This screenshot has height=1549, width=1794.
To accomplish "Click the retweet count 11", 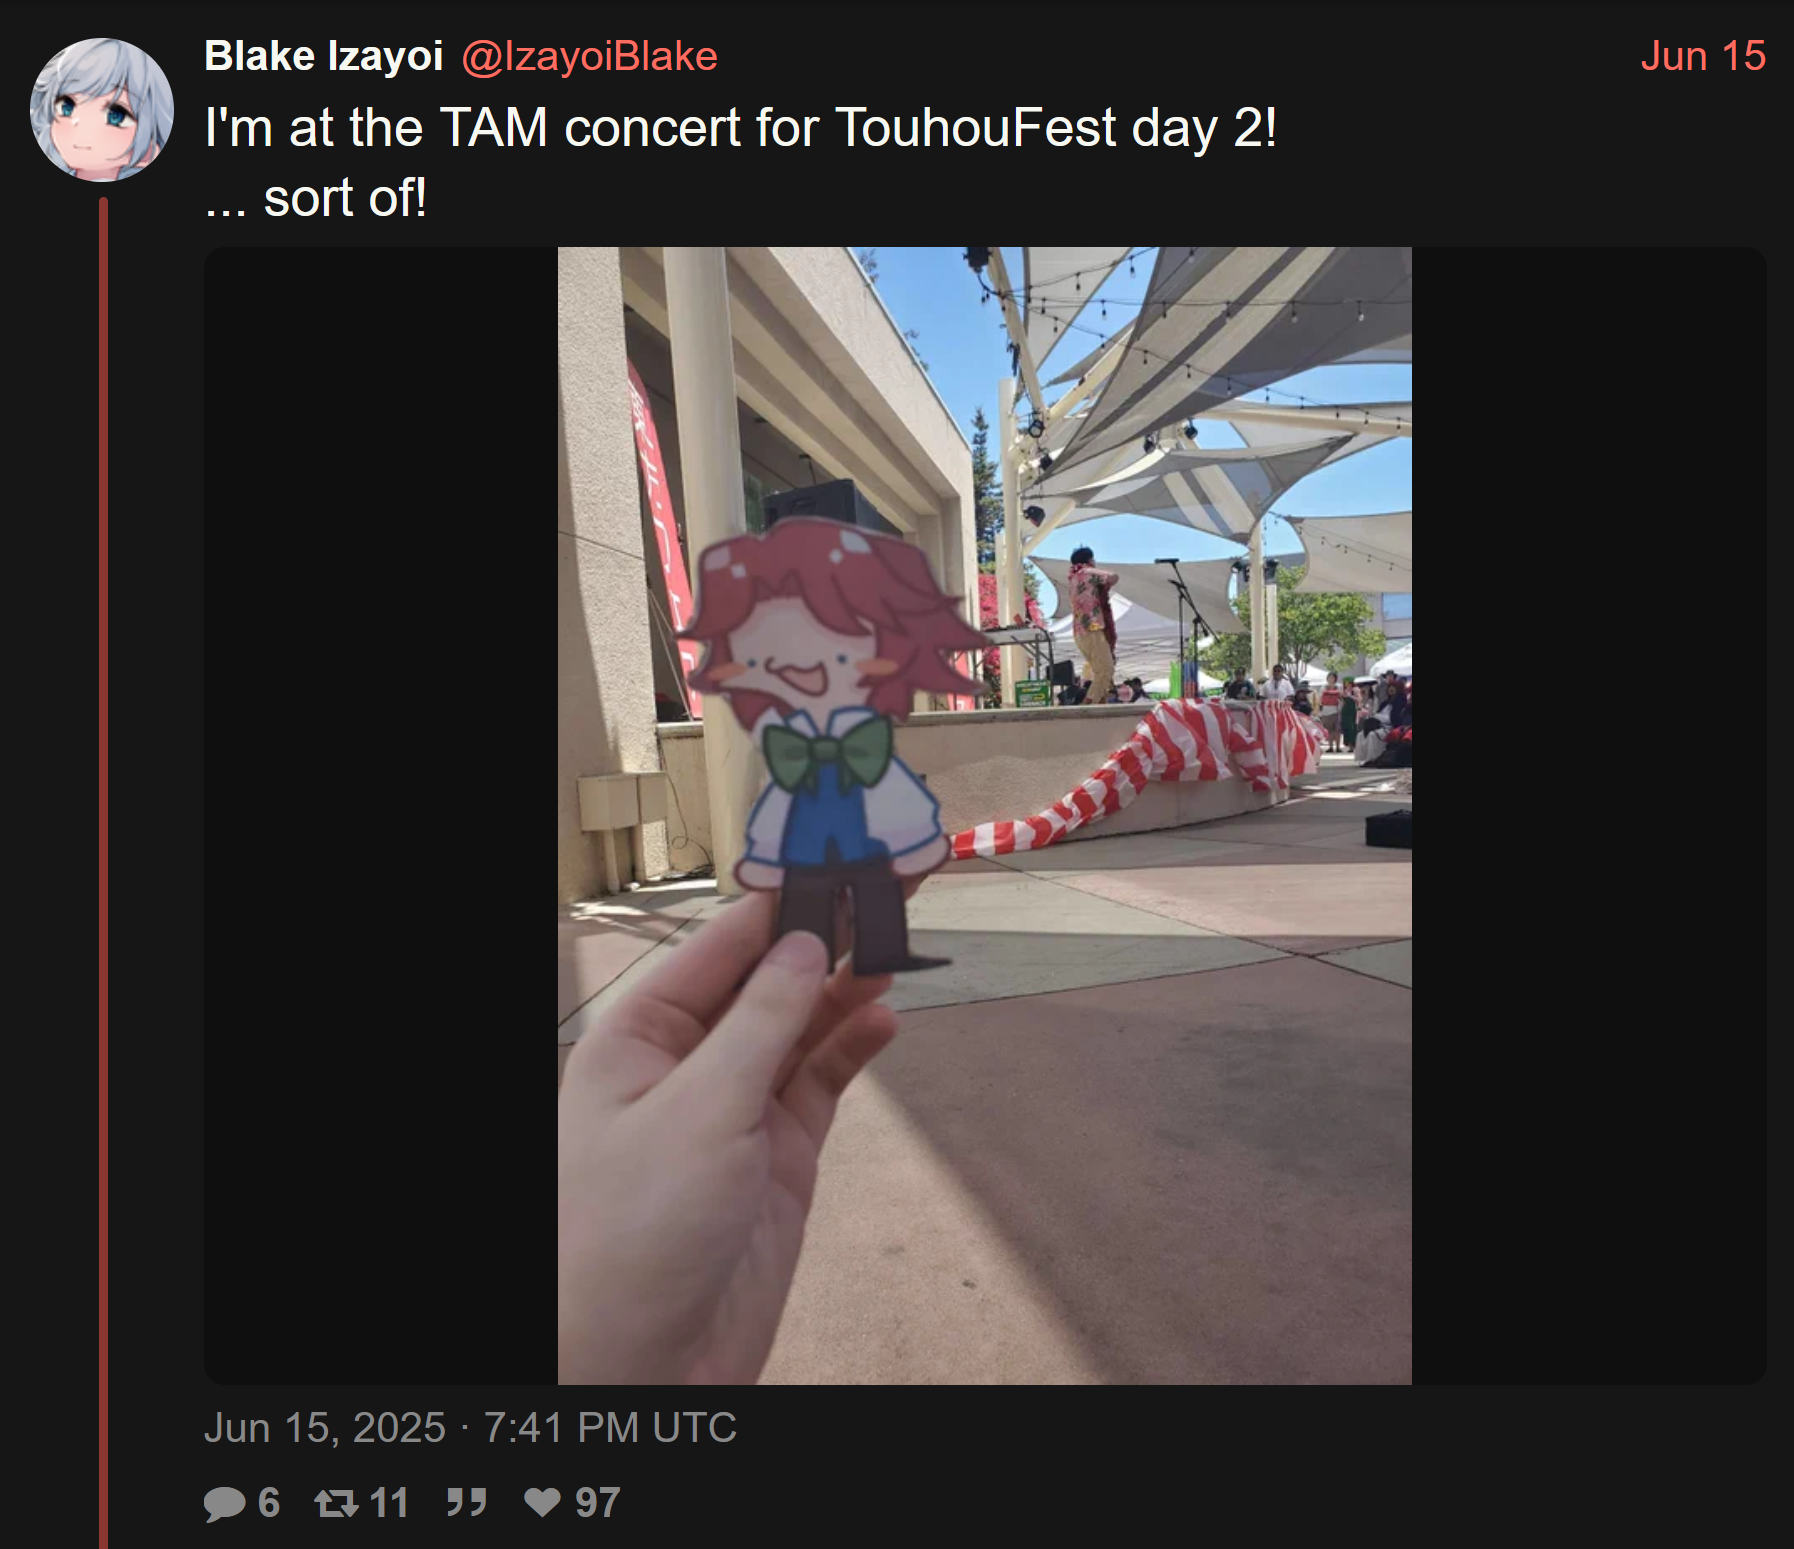I will coord(389,1503).
